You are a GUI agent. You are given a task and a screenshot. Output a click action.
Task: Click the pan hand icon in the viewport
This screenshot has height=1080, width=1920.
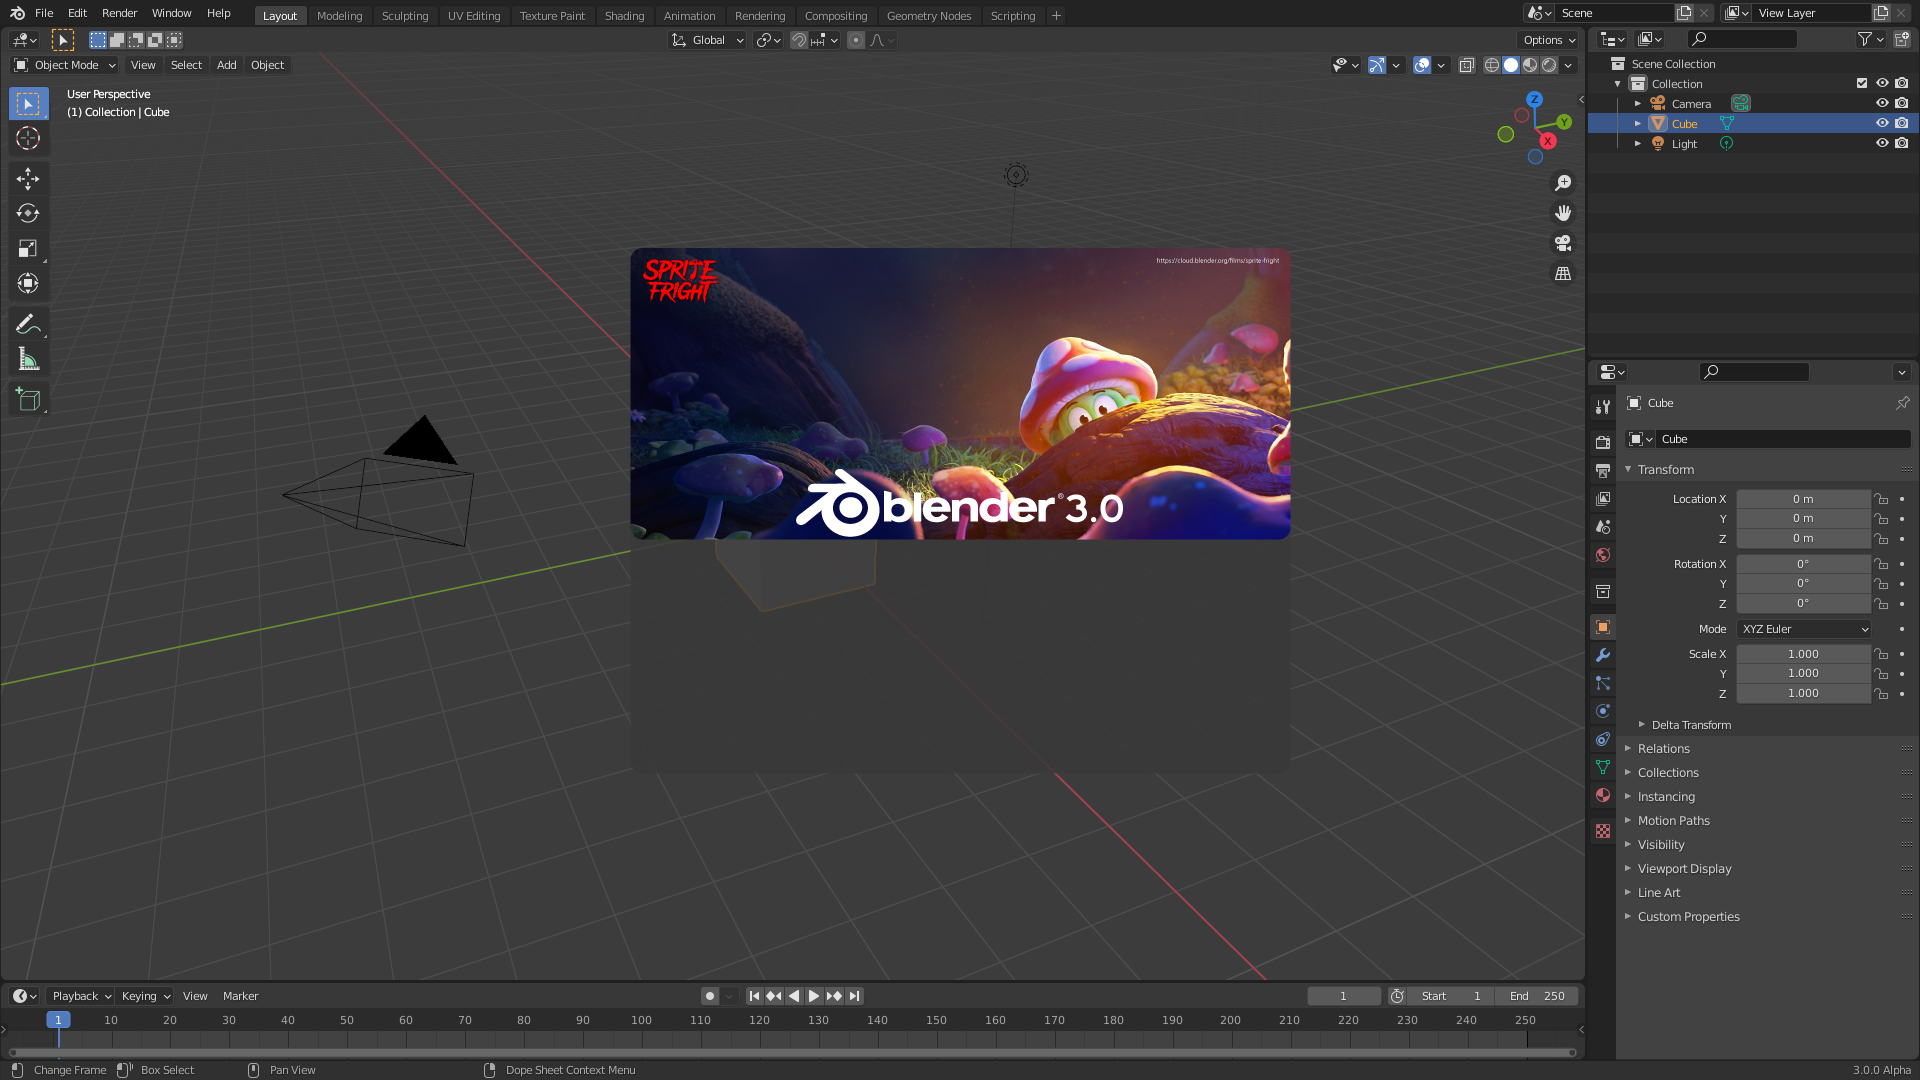(1563, 213)
